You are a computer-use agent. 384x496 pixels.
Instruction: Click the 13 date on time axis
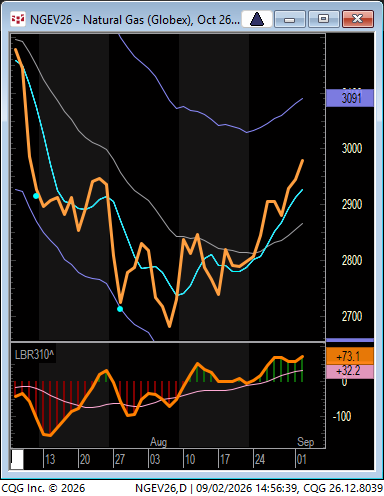50,460
